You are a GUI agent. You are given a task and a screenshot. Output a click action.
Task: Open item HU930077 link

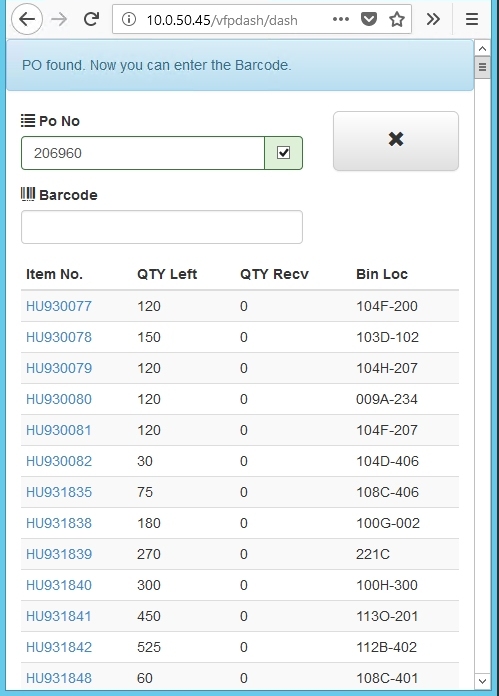(x=59, y=306)
